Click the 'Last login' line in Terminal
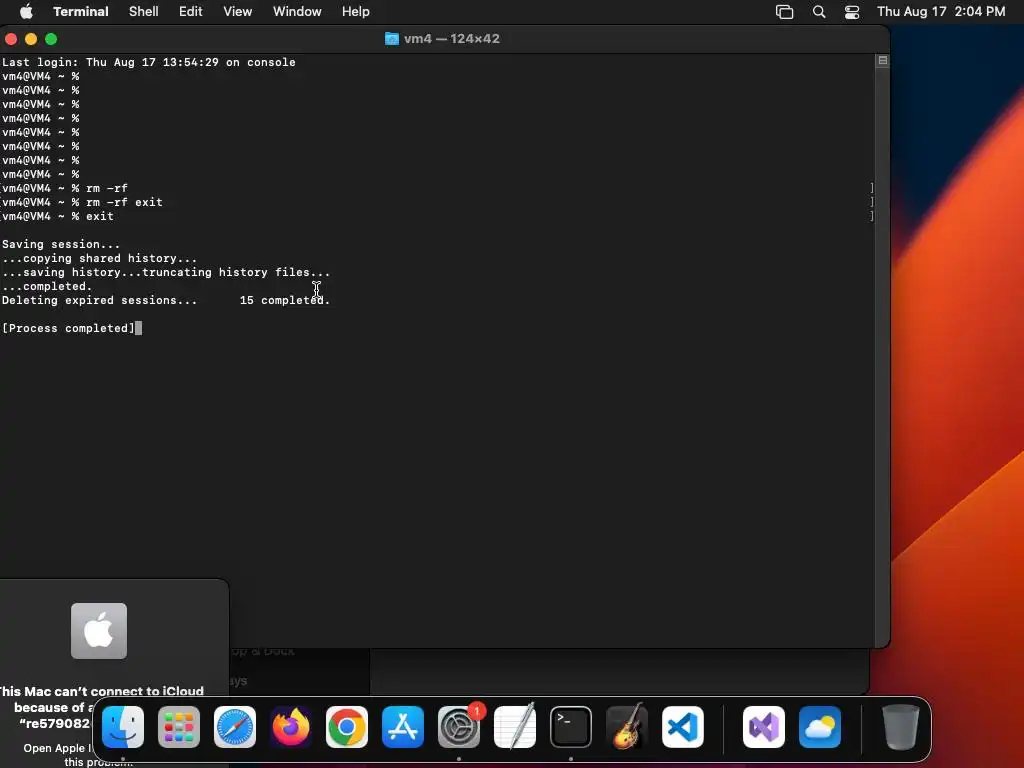 point(149,62)
